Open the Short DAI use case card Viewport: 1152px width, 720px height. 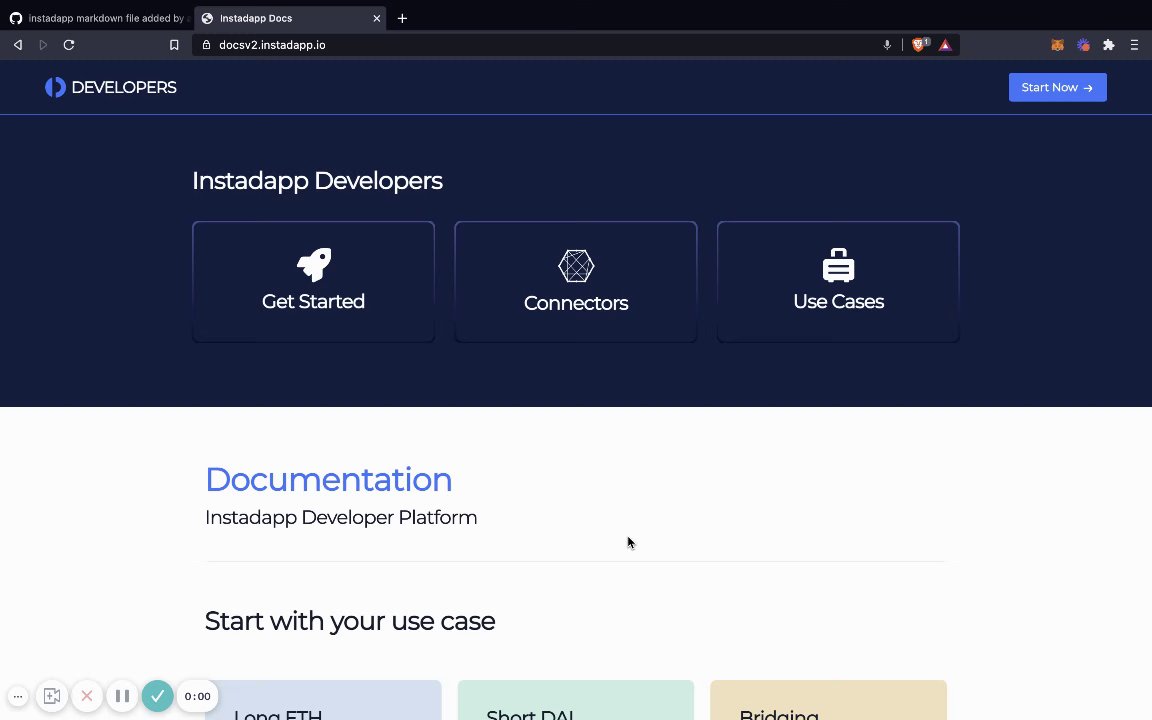point(575,700)
